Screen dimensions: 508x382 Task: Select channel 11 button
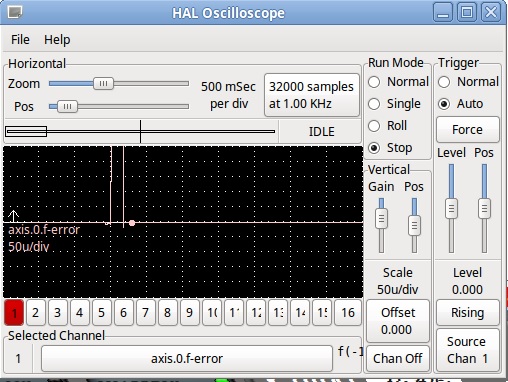[234, 313]
